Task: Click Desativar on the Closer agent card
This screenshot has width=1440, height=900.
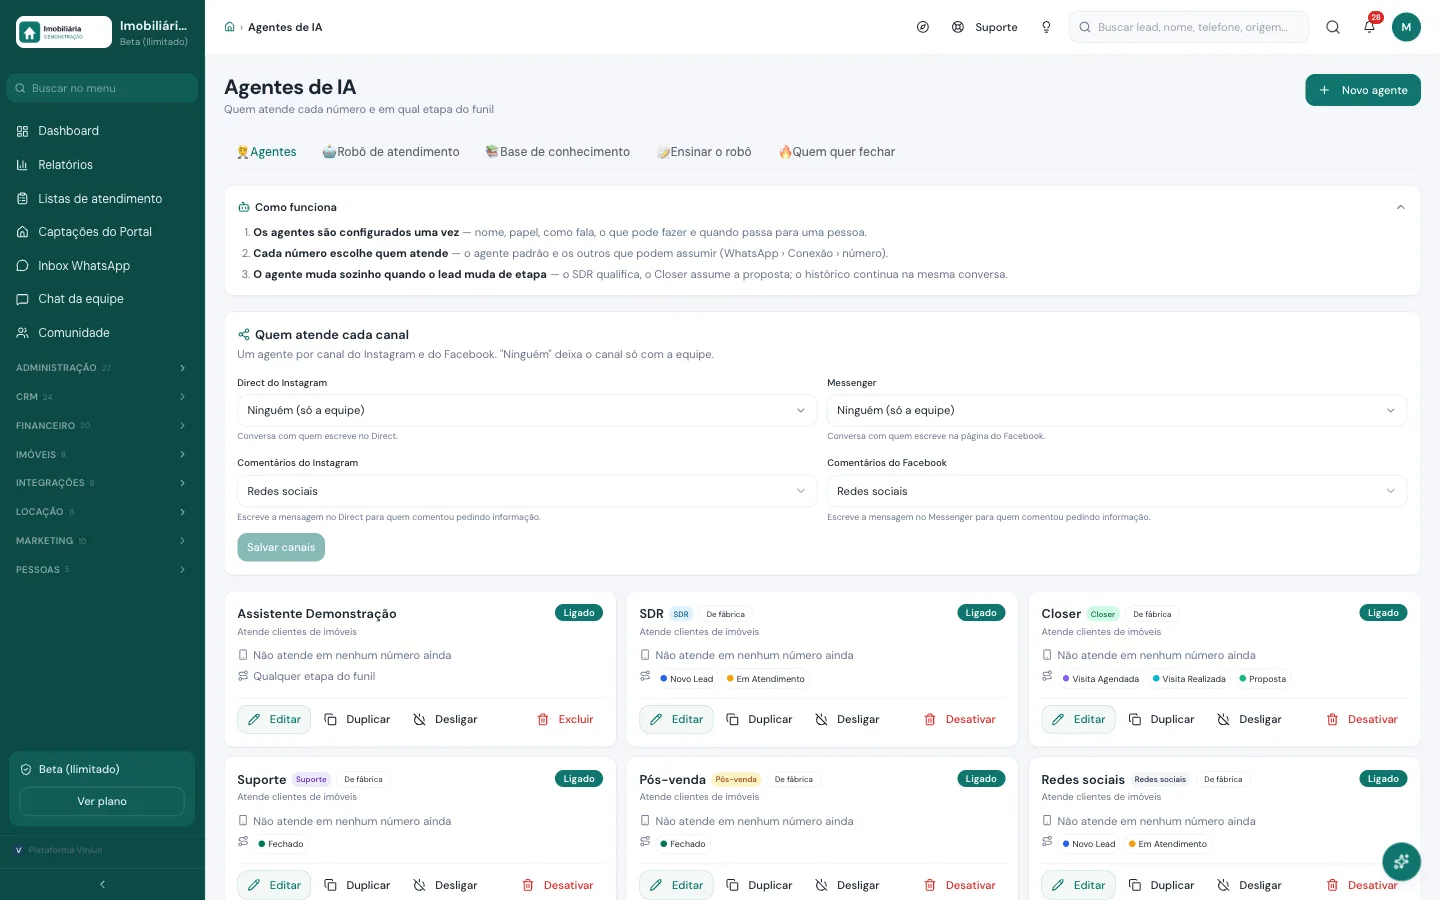Action: tap(1362, 719)
